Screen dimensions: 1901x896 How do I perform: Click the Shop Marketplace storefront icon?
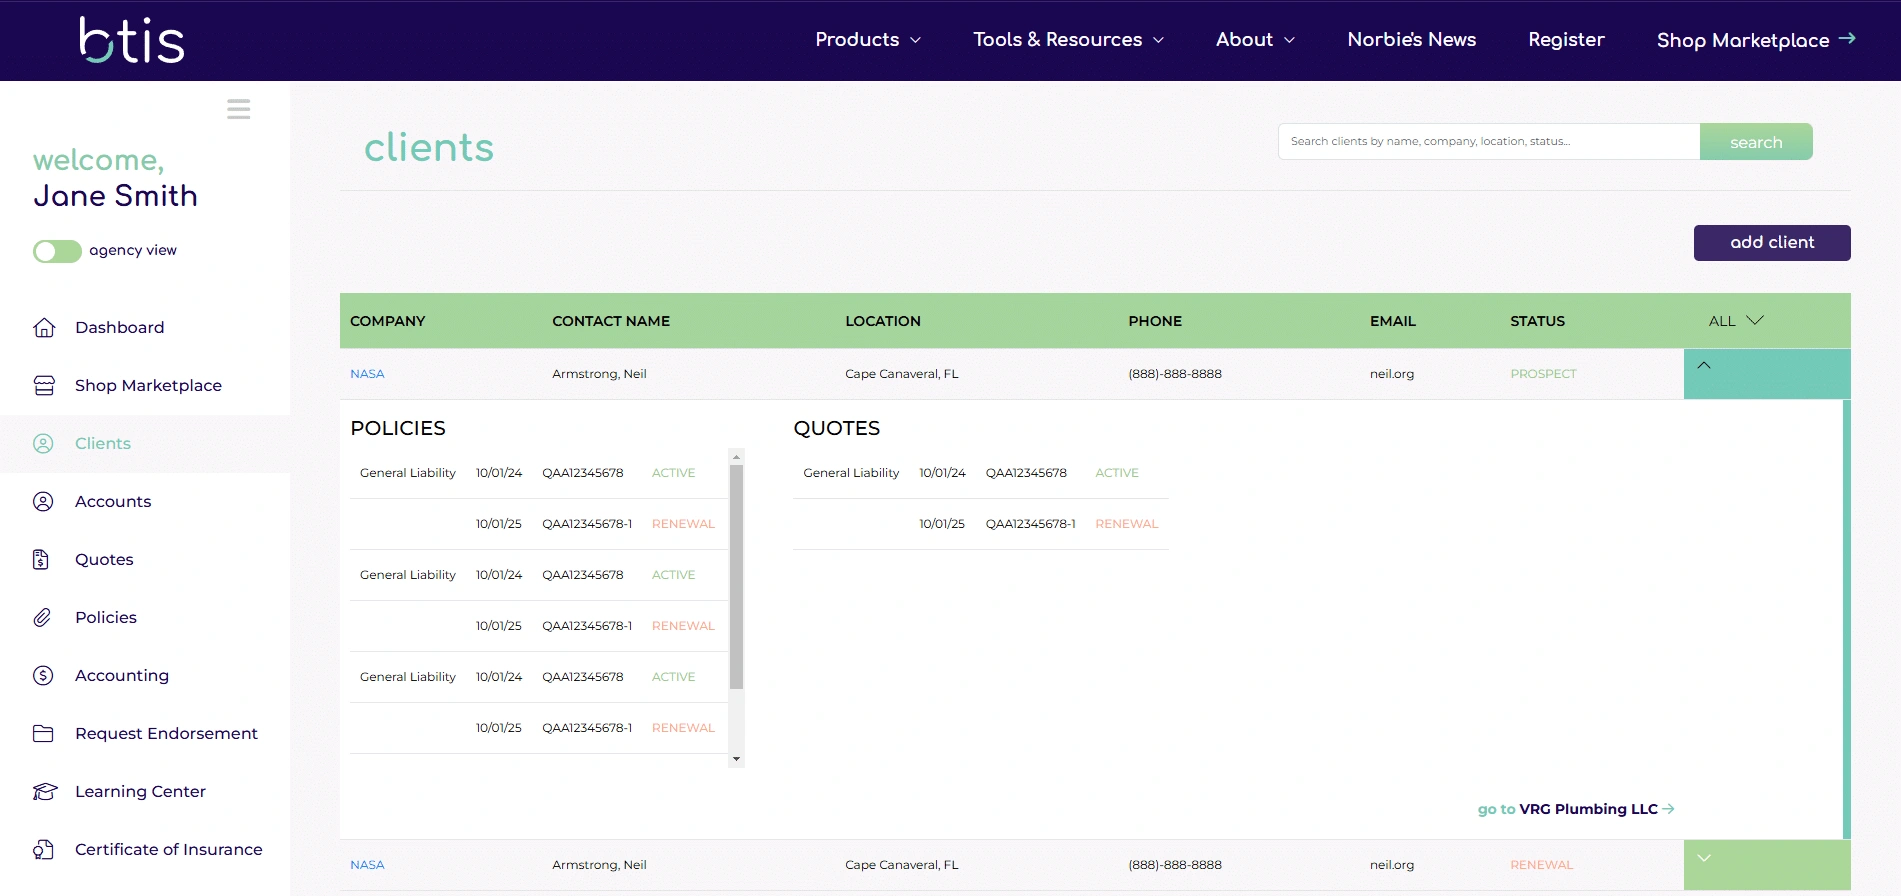44,386
